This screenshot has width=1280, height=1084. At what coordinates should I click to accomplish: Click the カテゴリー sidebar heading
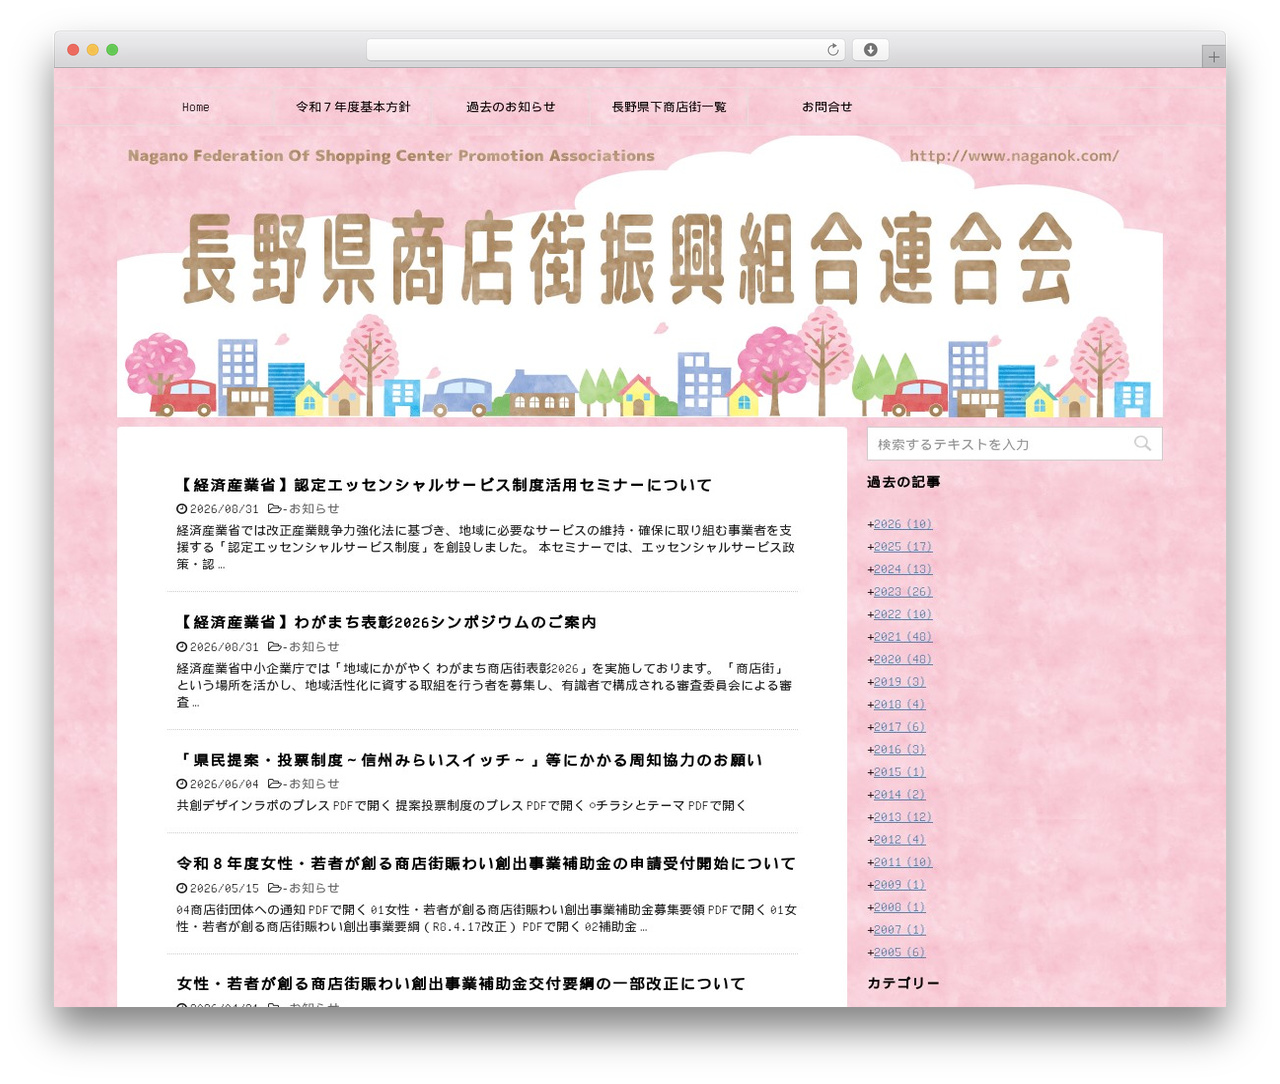[x=903, y=983]
